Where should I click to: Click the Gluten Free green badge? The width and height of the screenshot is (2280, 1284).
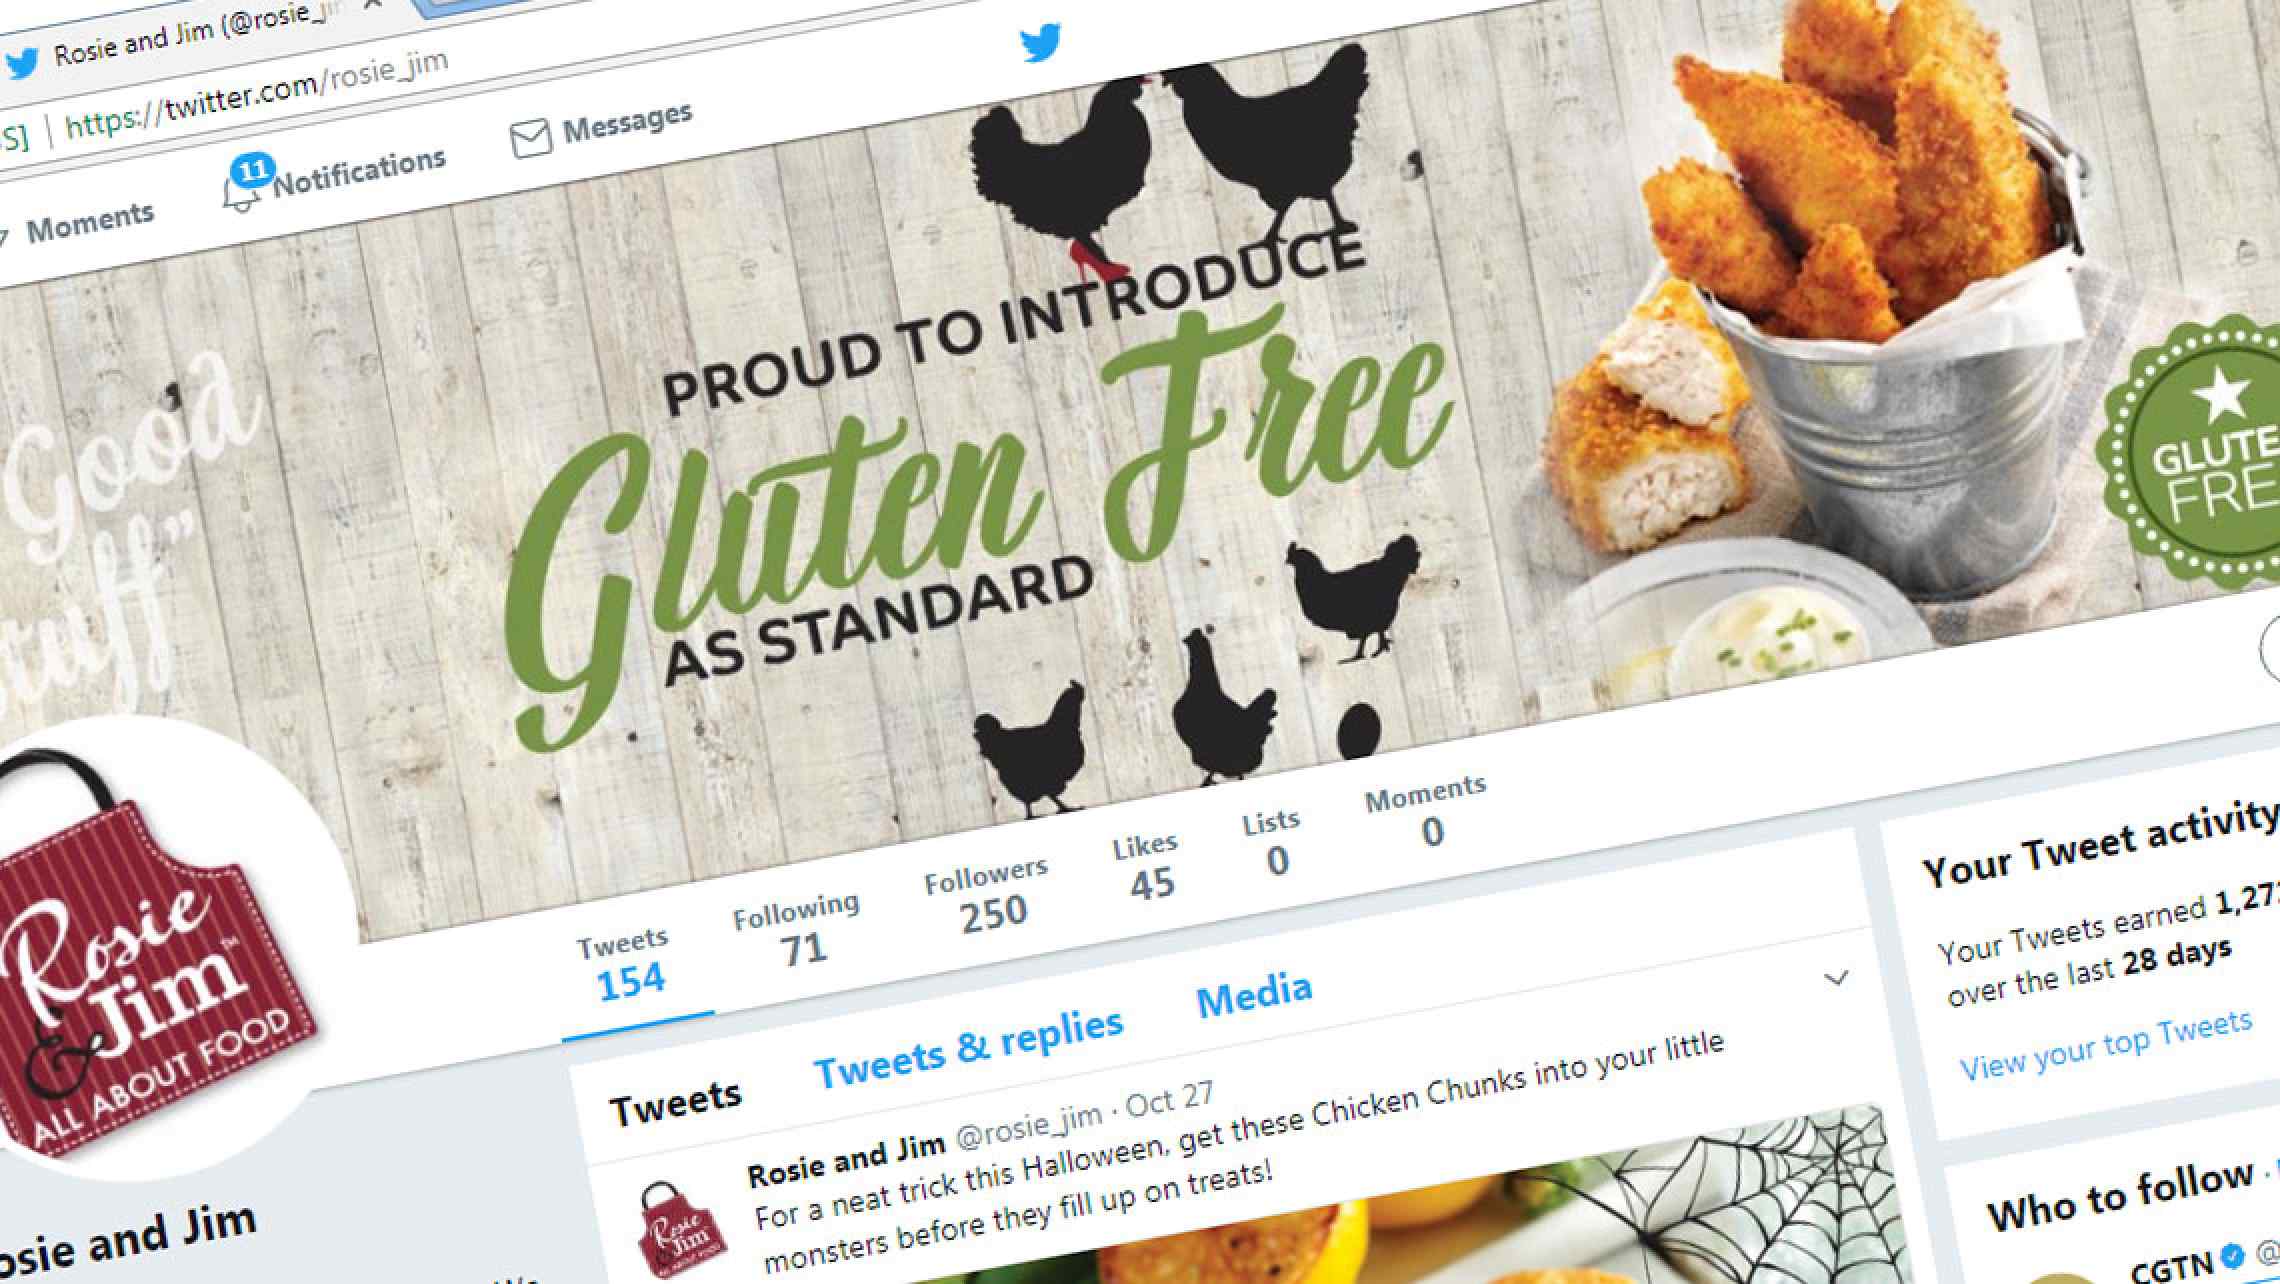[x=2195, y=455]
